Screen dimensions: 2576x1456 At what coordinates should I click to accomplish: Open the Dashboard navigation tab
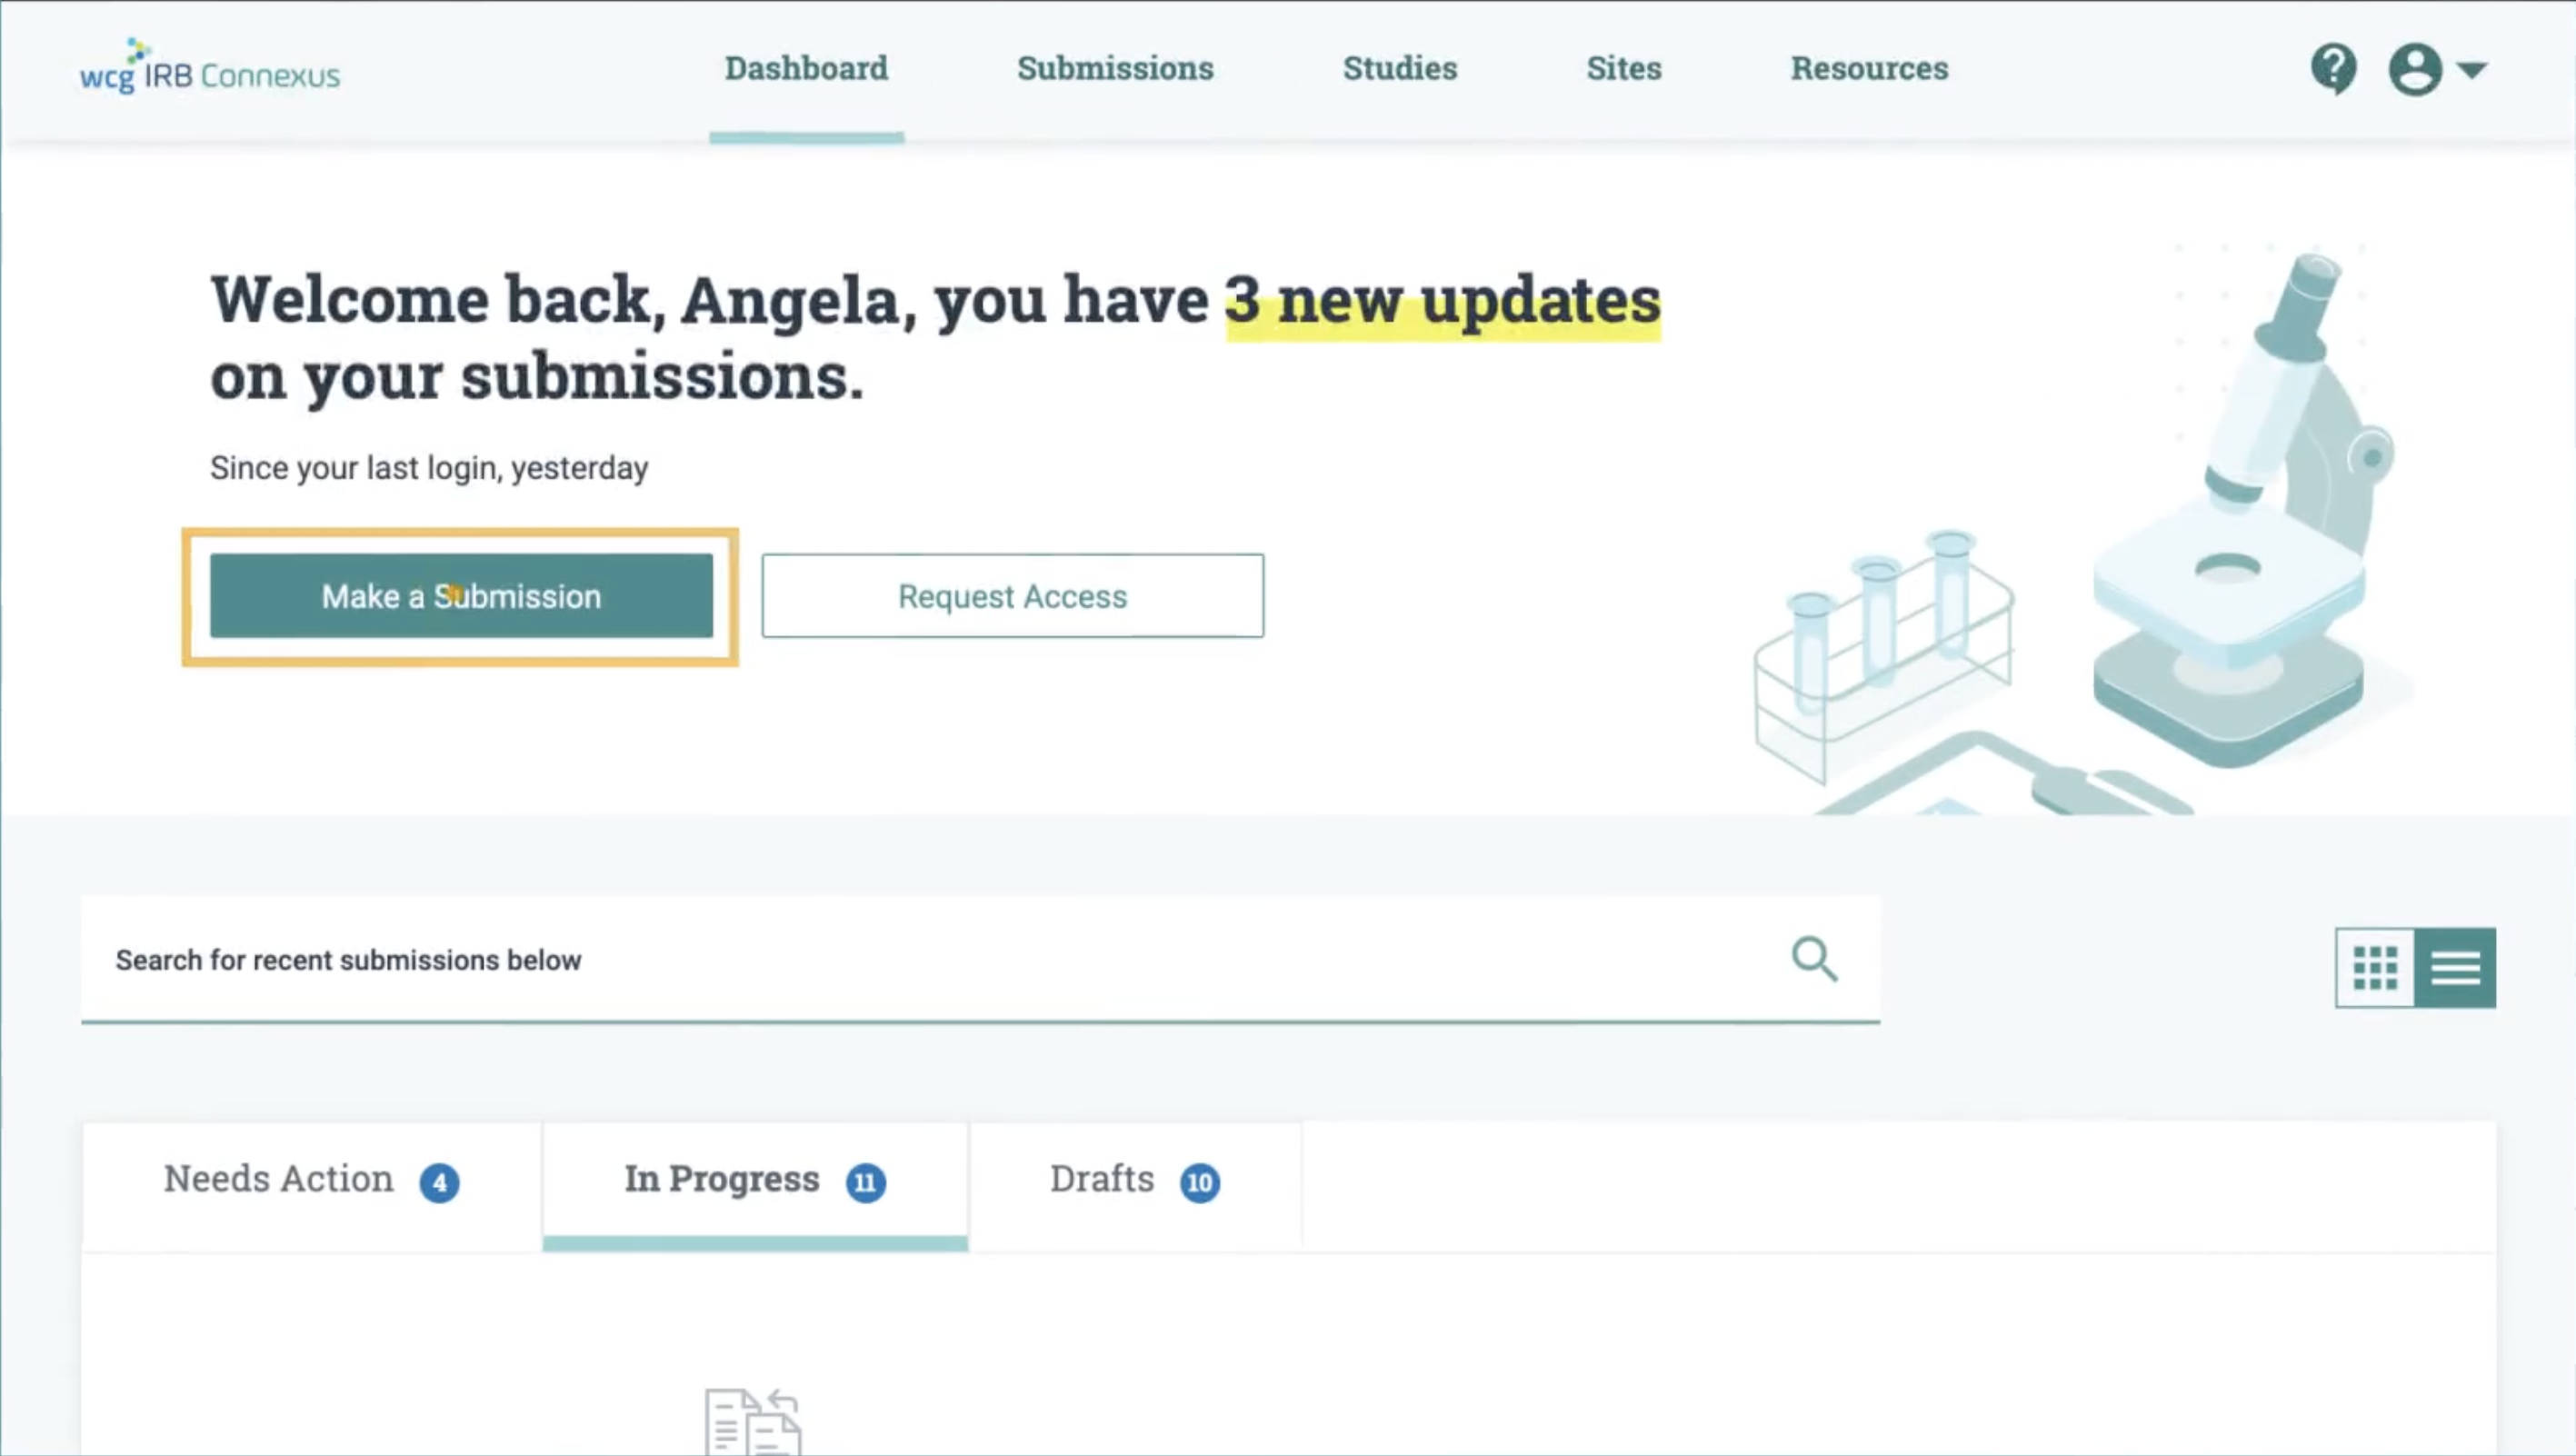click(806, 68)
